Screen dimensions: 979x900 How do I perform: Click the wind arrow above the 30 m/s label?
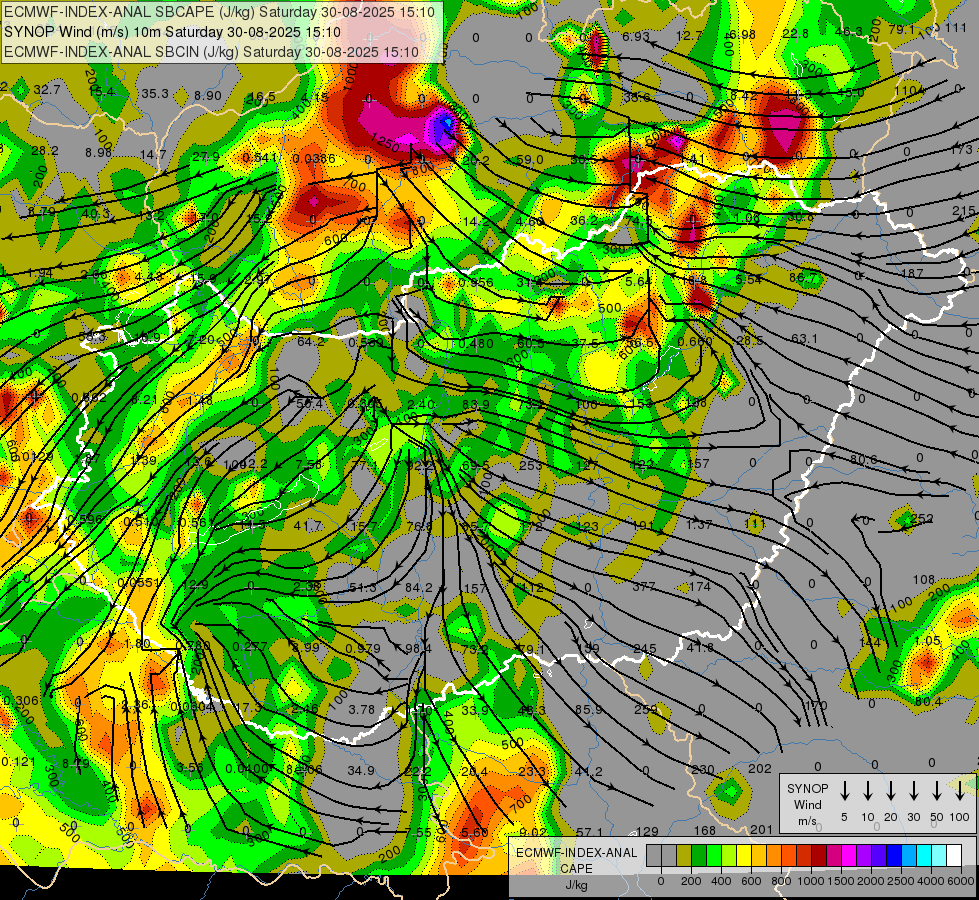tap(913, 791)
